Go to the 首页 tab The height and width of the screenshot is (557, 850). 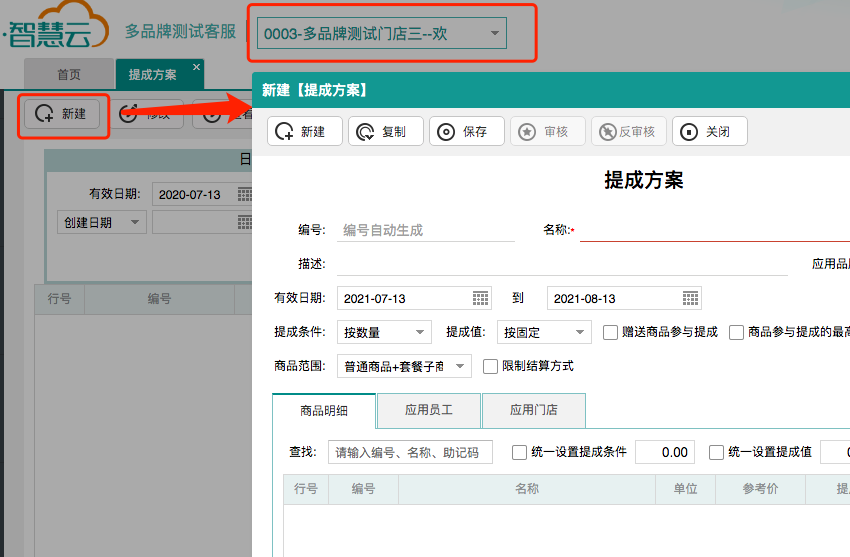[69, 74]
